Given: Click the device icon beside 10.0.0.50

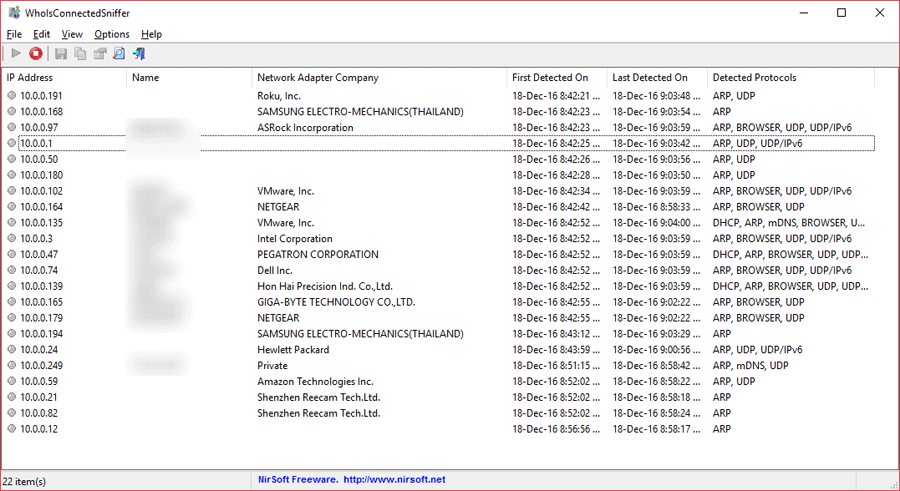Looking at the screenshot, I should click(x=11, y=159).
